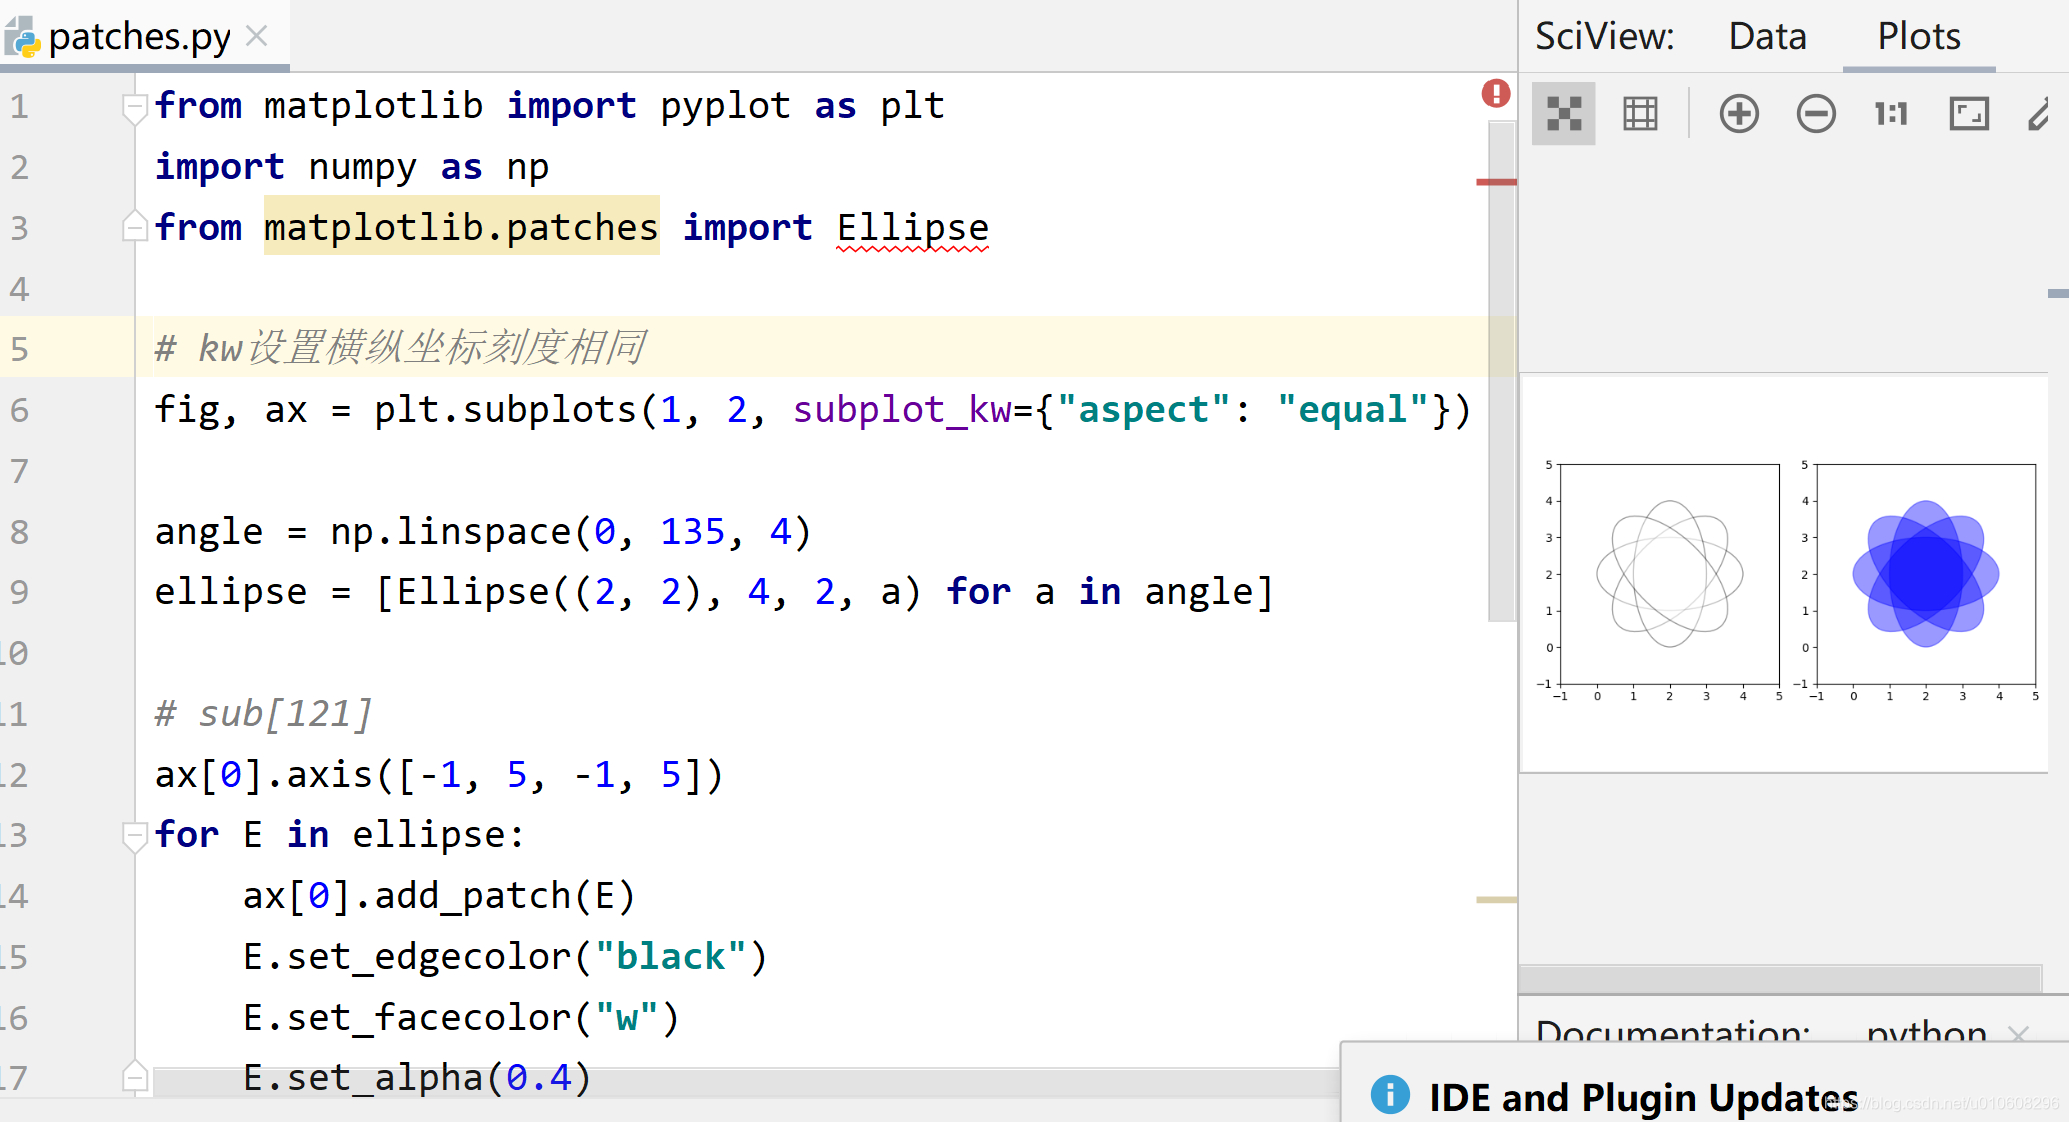Fit the plot to the panel
2069x1122 pixels.
(x=1968, y=113)
